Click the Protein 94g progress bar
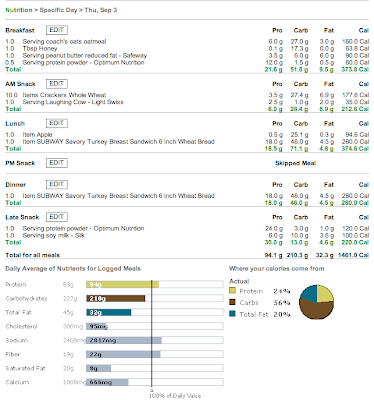This screenshot has width=374, height=400. point(155,284)
